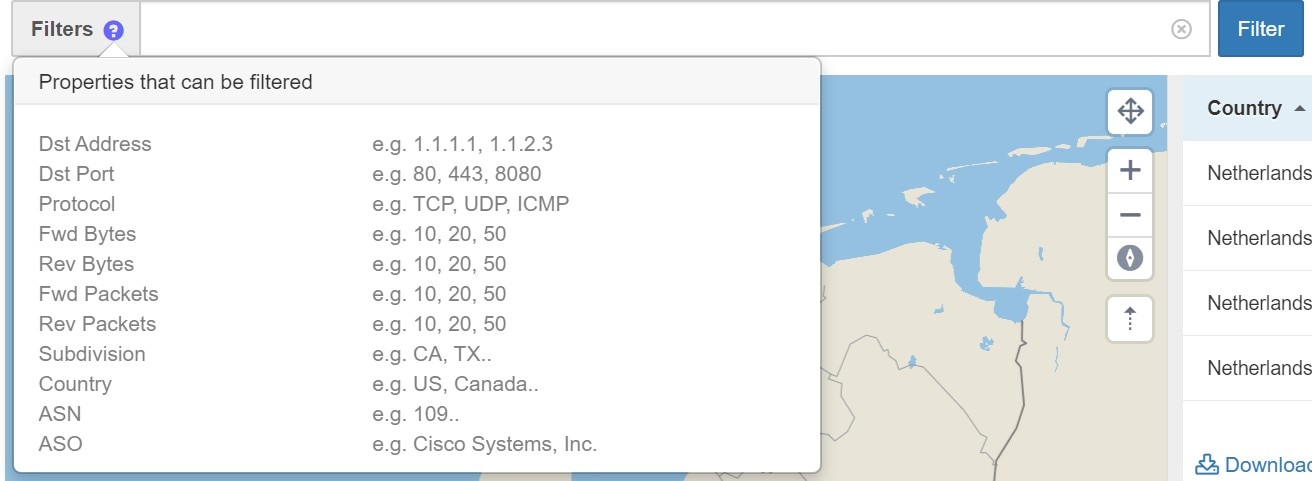Click the map pan (four-arrow) control
Viewport: 1312px width, 481px height.
tap(1130, 110)
